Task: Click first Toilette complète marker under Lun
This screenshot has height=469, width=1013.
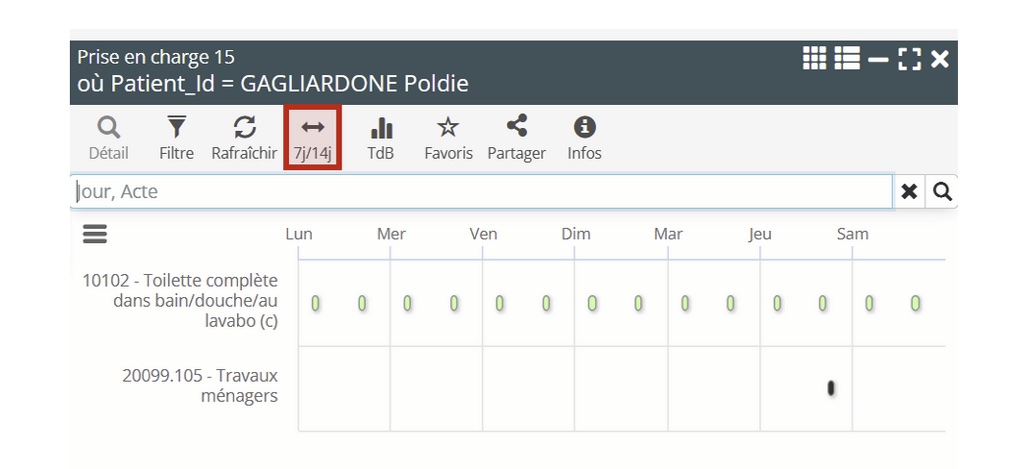Action: (315, 303)
